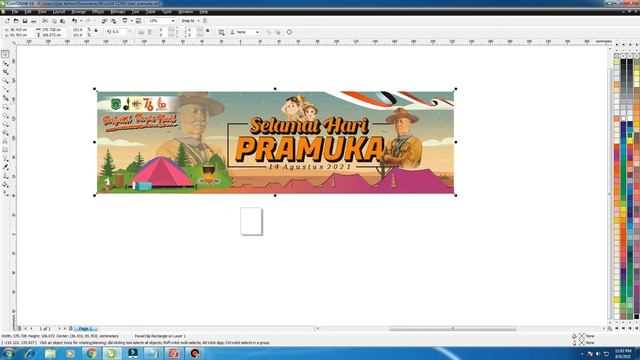Image resolution: width=640 pixels, height=360 pixels.
Task: Select the Eyedropper tool
Action: click(5, 167)
